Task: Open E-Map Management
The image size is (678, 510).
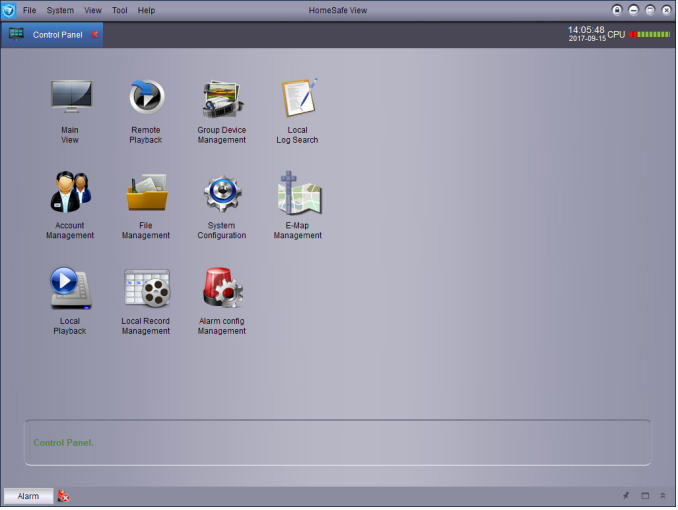Action: tap(297, 192)
